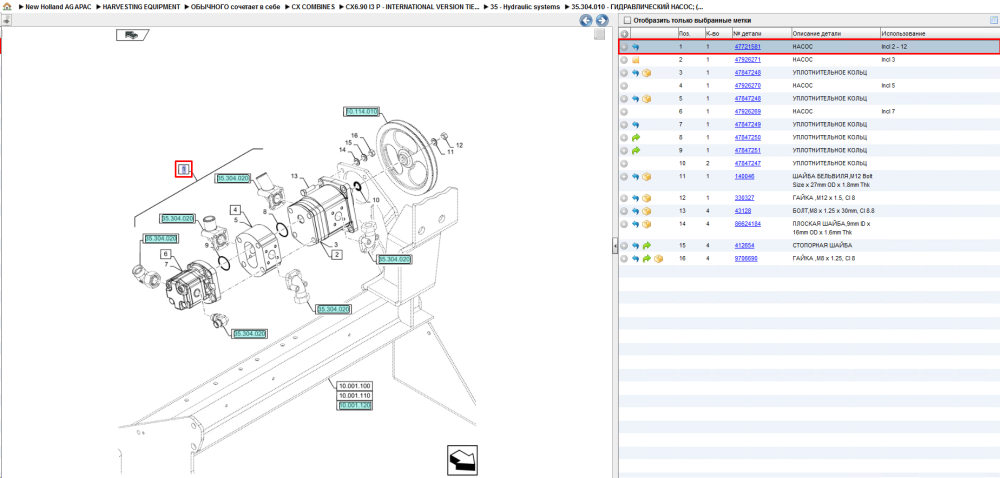
Task: Toggle selection circle for part 47926271
Action: tap(624, 60)
